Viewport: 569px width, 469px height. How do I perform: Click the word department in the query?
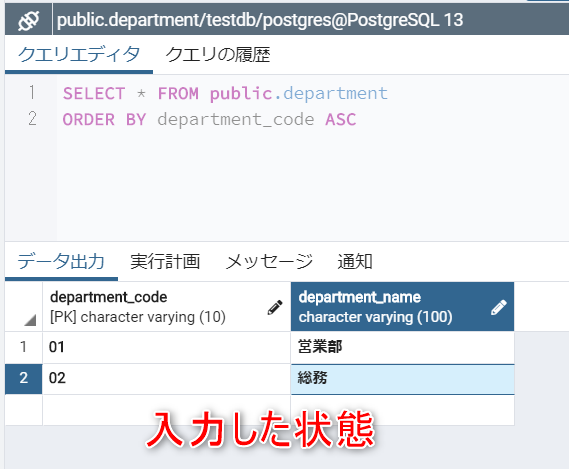[x=335, y=94]
